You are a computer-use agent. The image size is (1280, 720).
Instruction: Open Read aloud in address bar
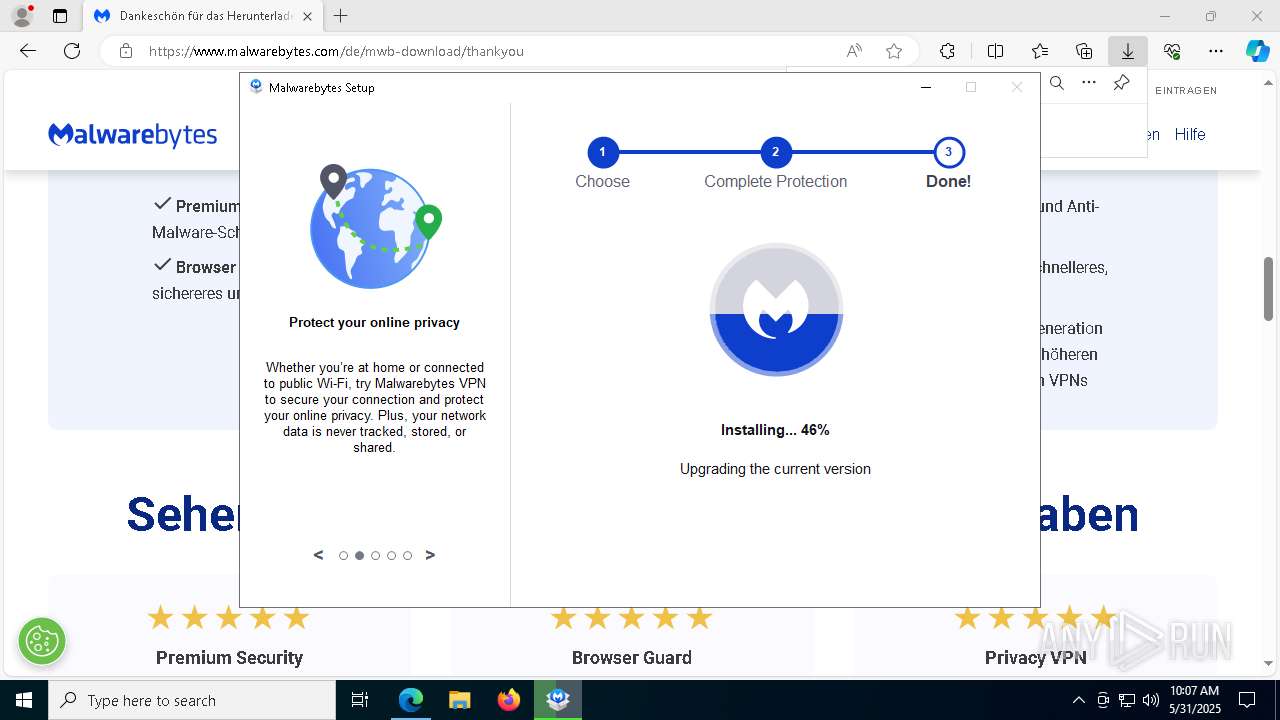point(854,51)
